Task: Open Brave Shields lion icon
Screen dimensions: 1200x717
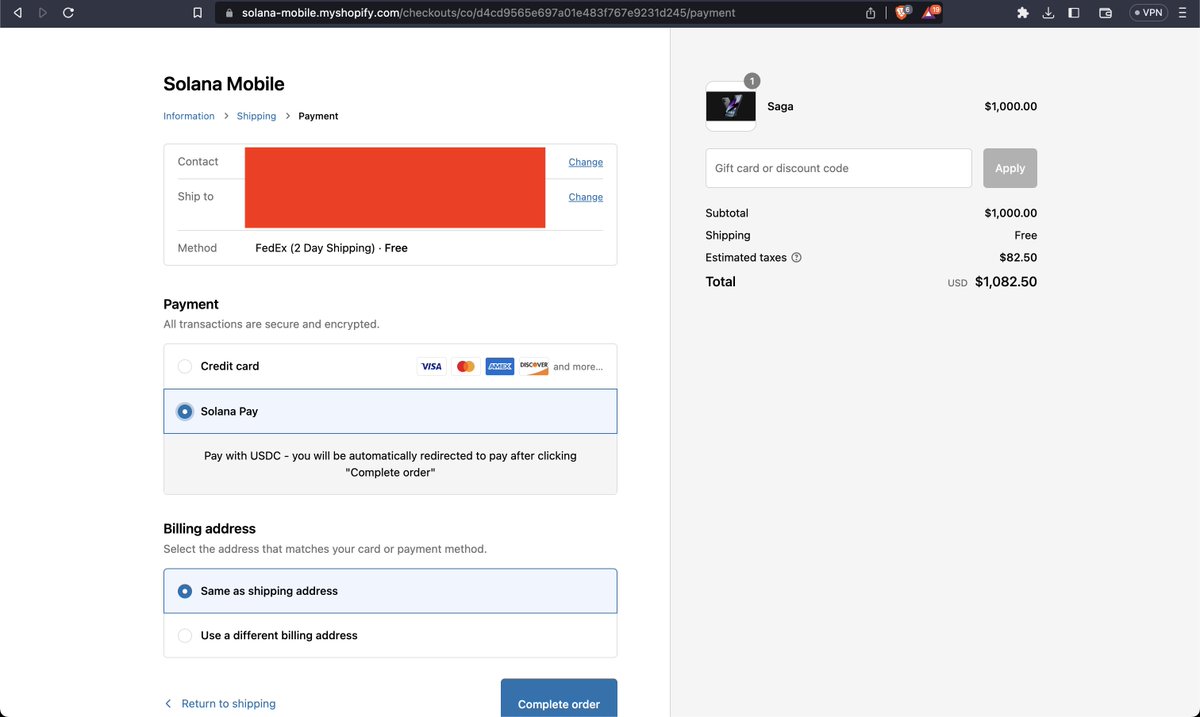Action: point(901,12)
